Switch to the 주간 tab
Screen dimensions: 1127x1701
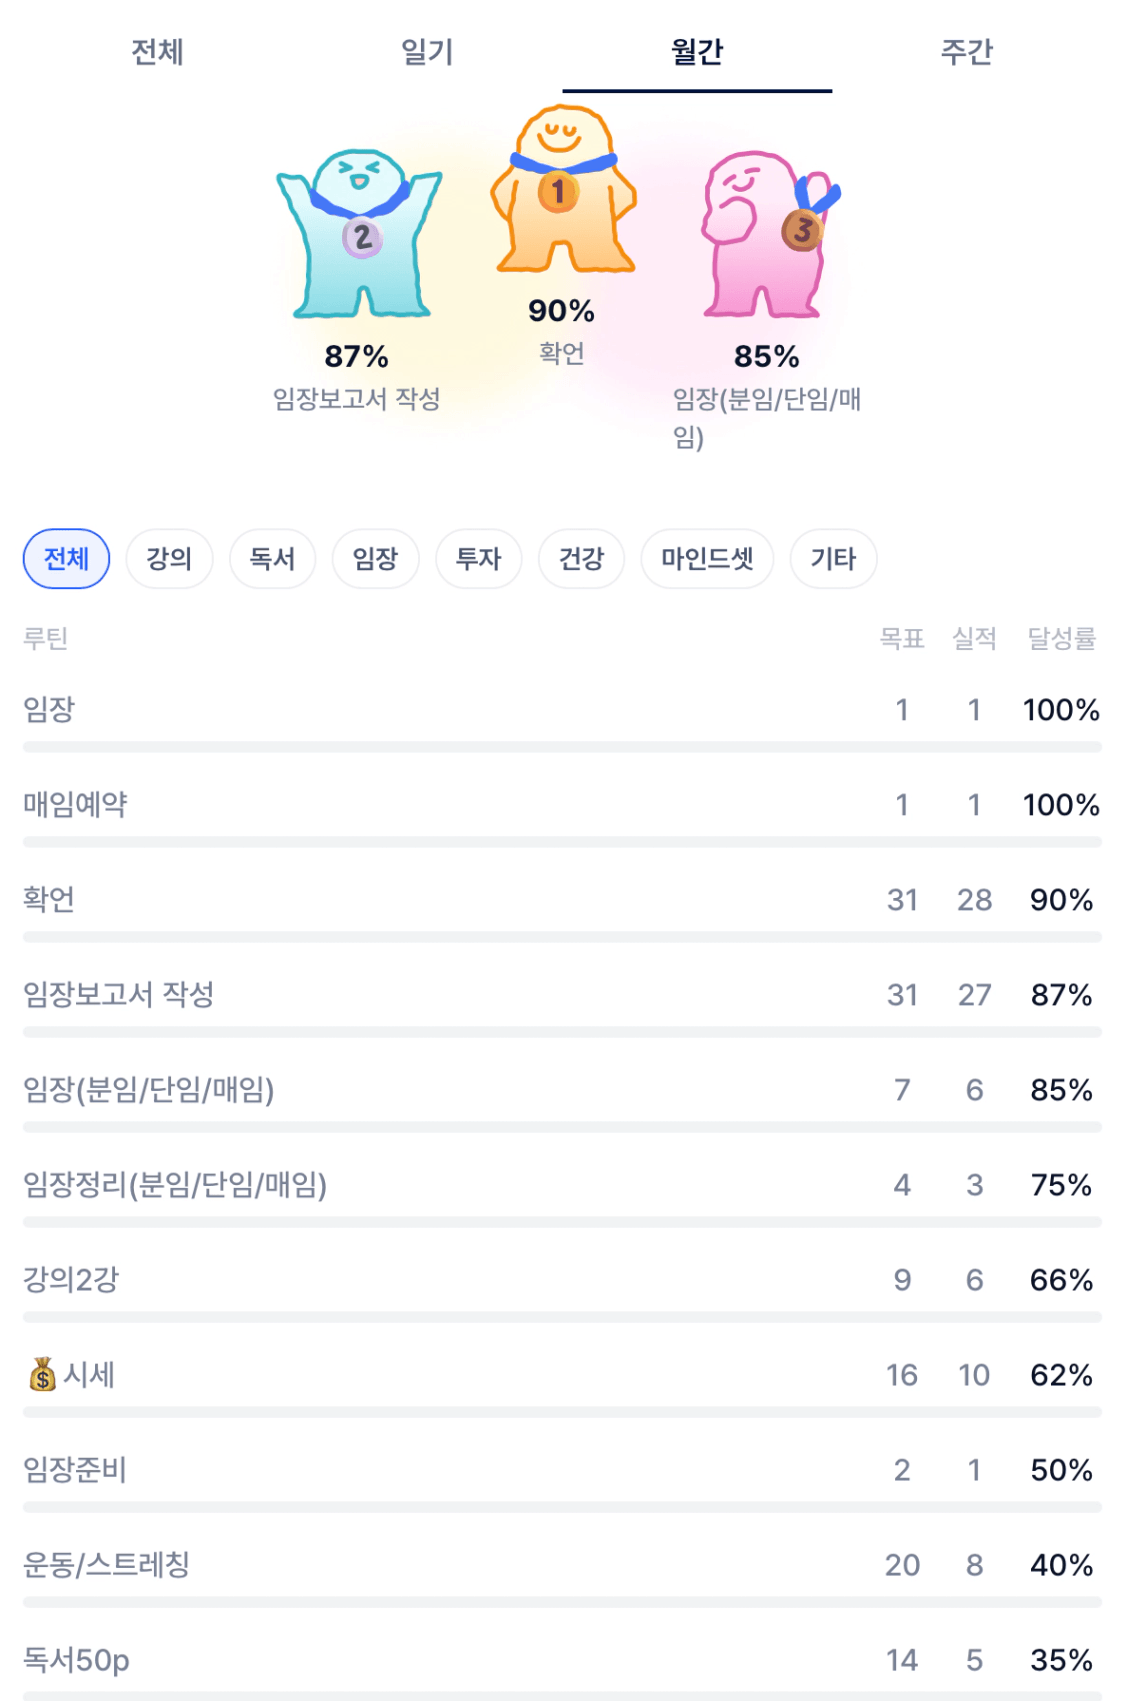coord(966,52)
